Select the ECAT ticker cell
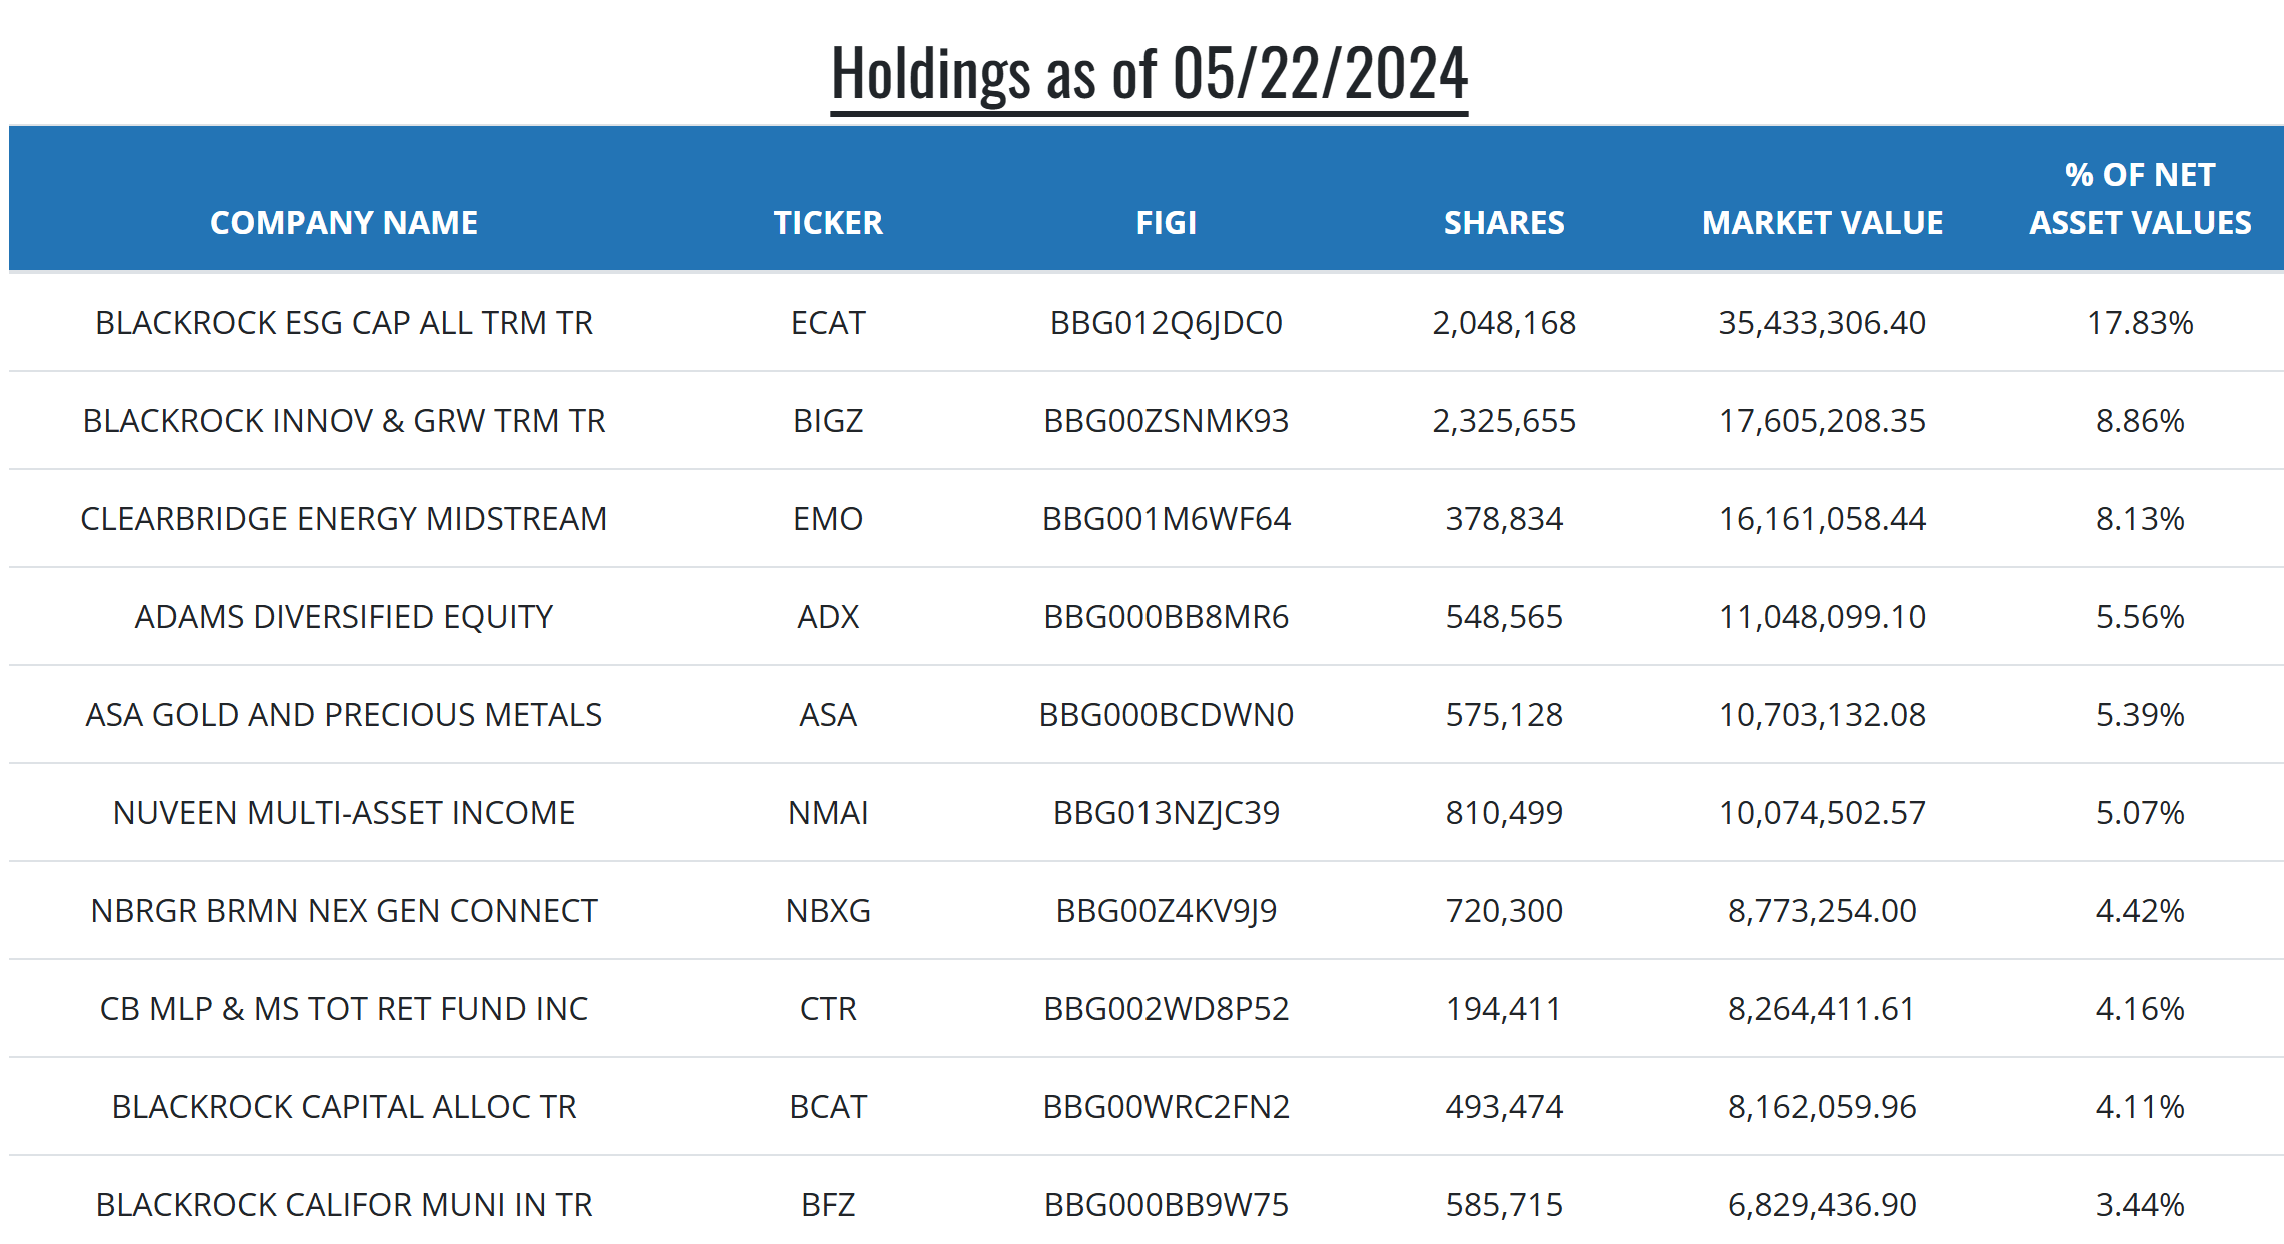The image size is (2284, 1244). tap(828, 323)
